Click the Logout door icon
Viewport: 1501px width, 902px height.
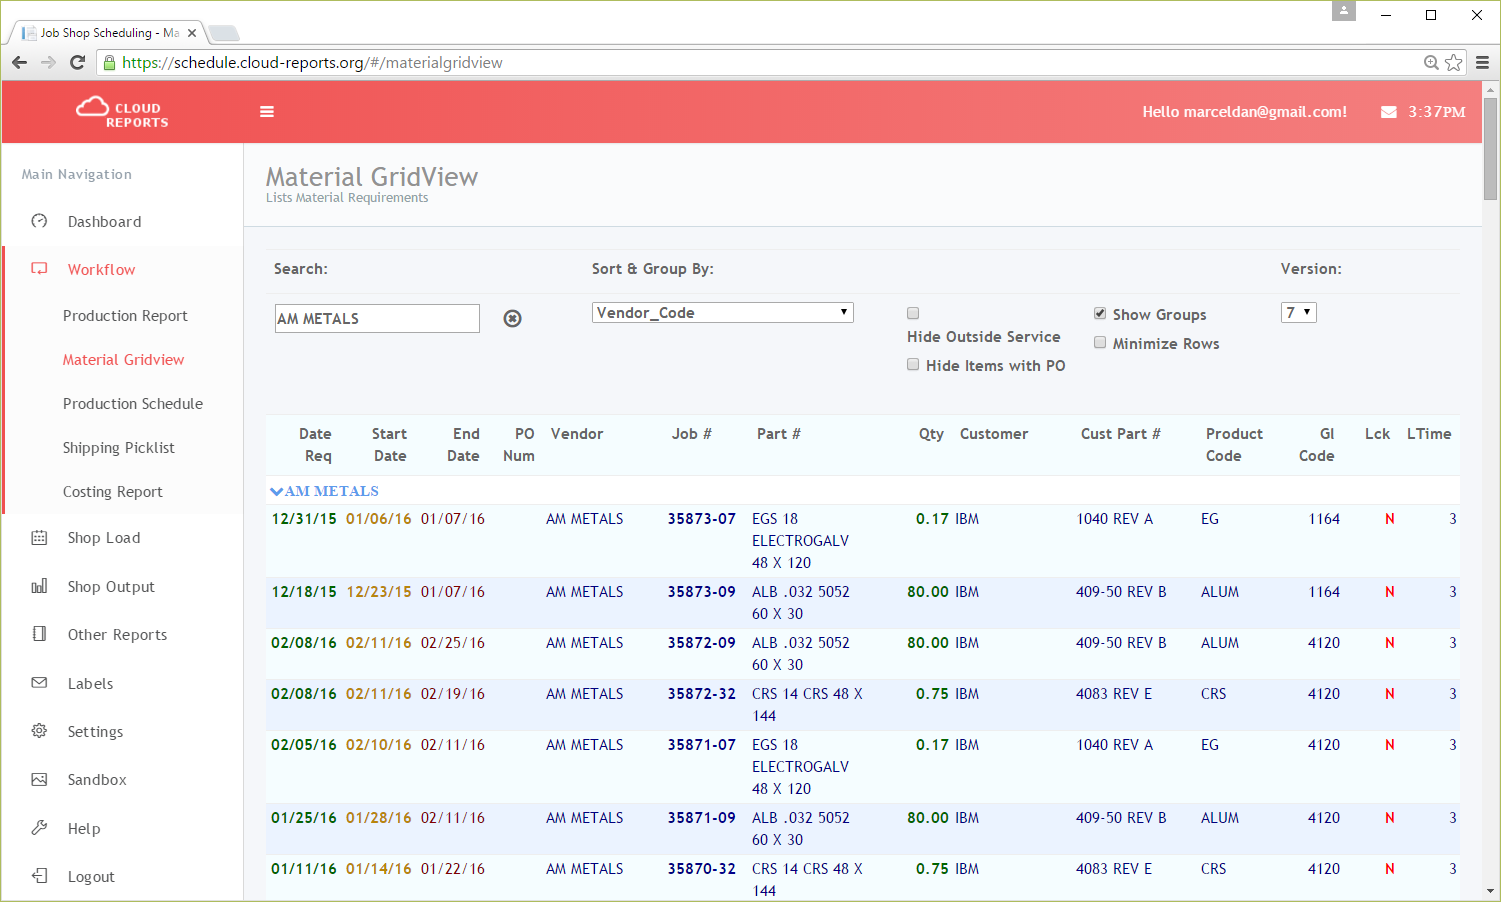click(x=39, y=876)
